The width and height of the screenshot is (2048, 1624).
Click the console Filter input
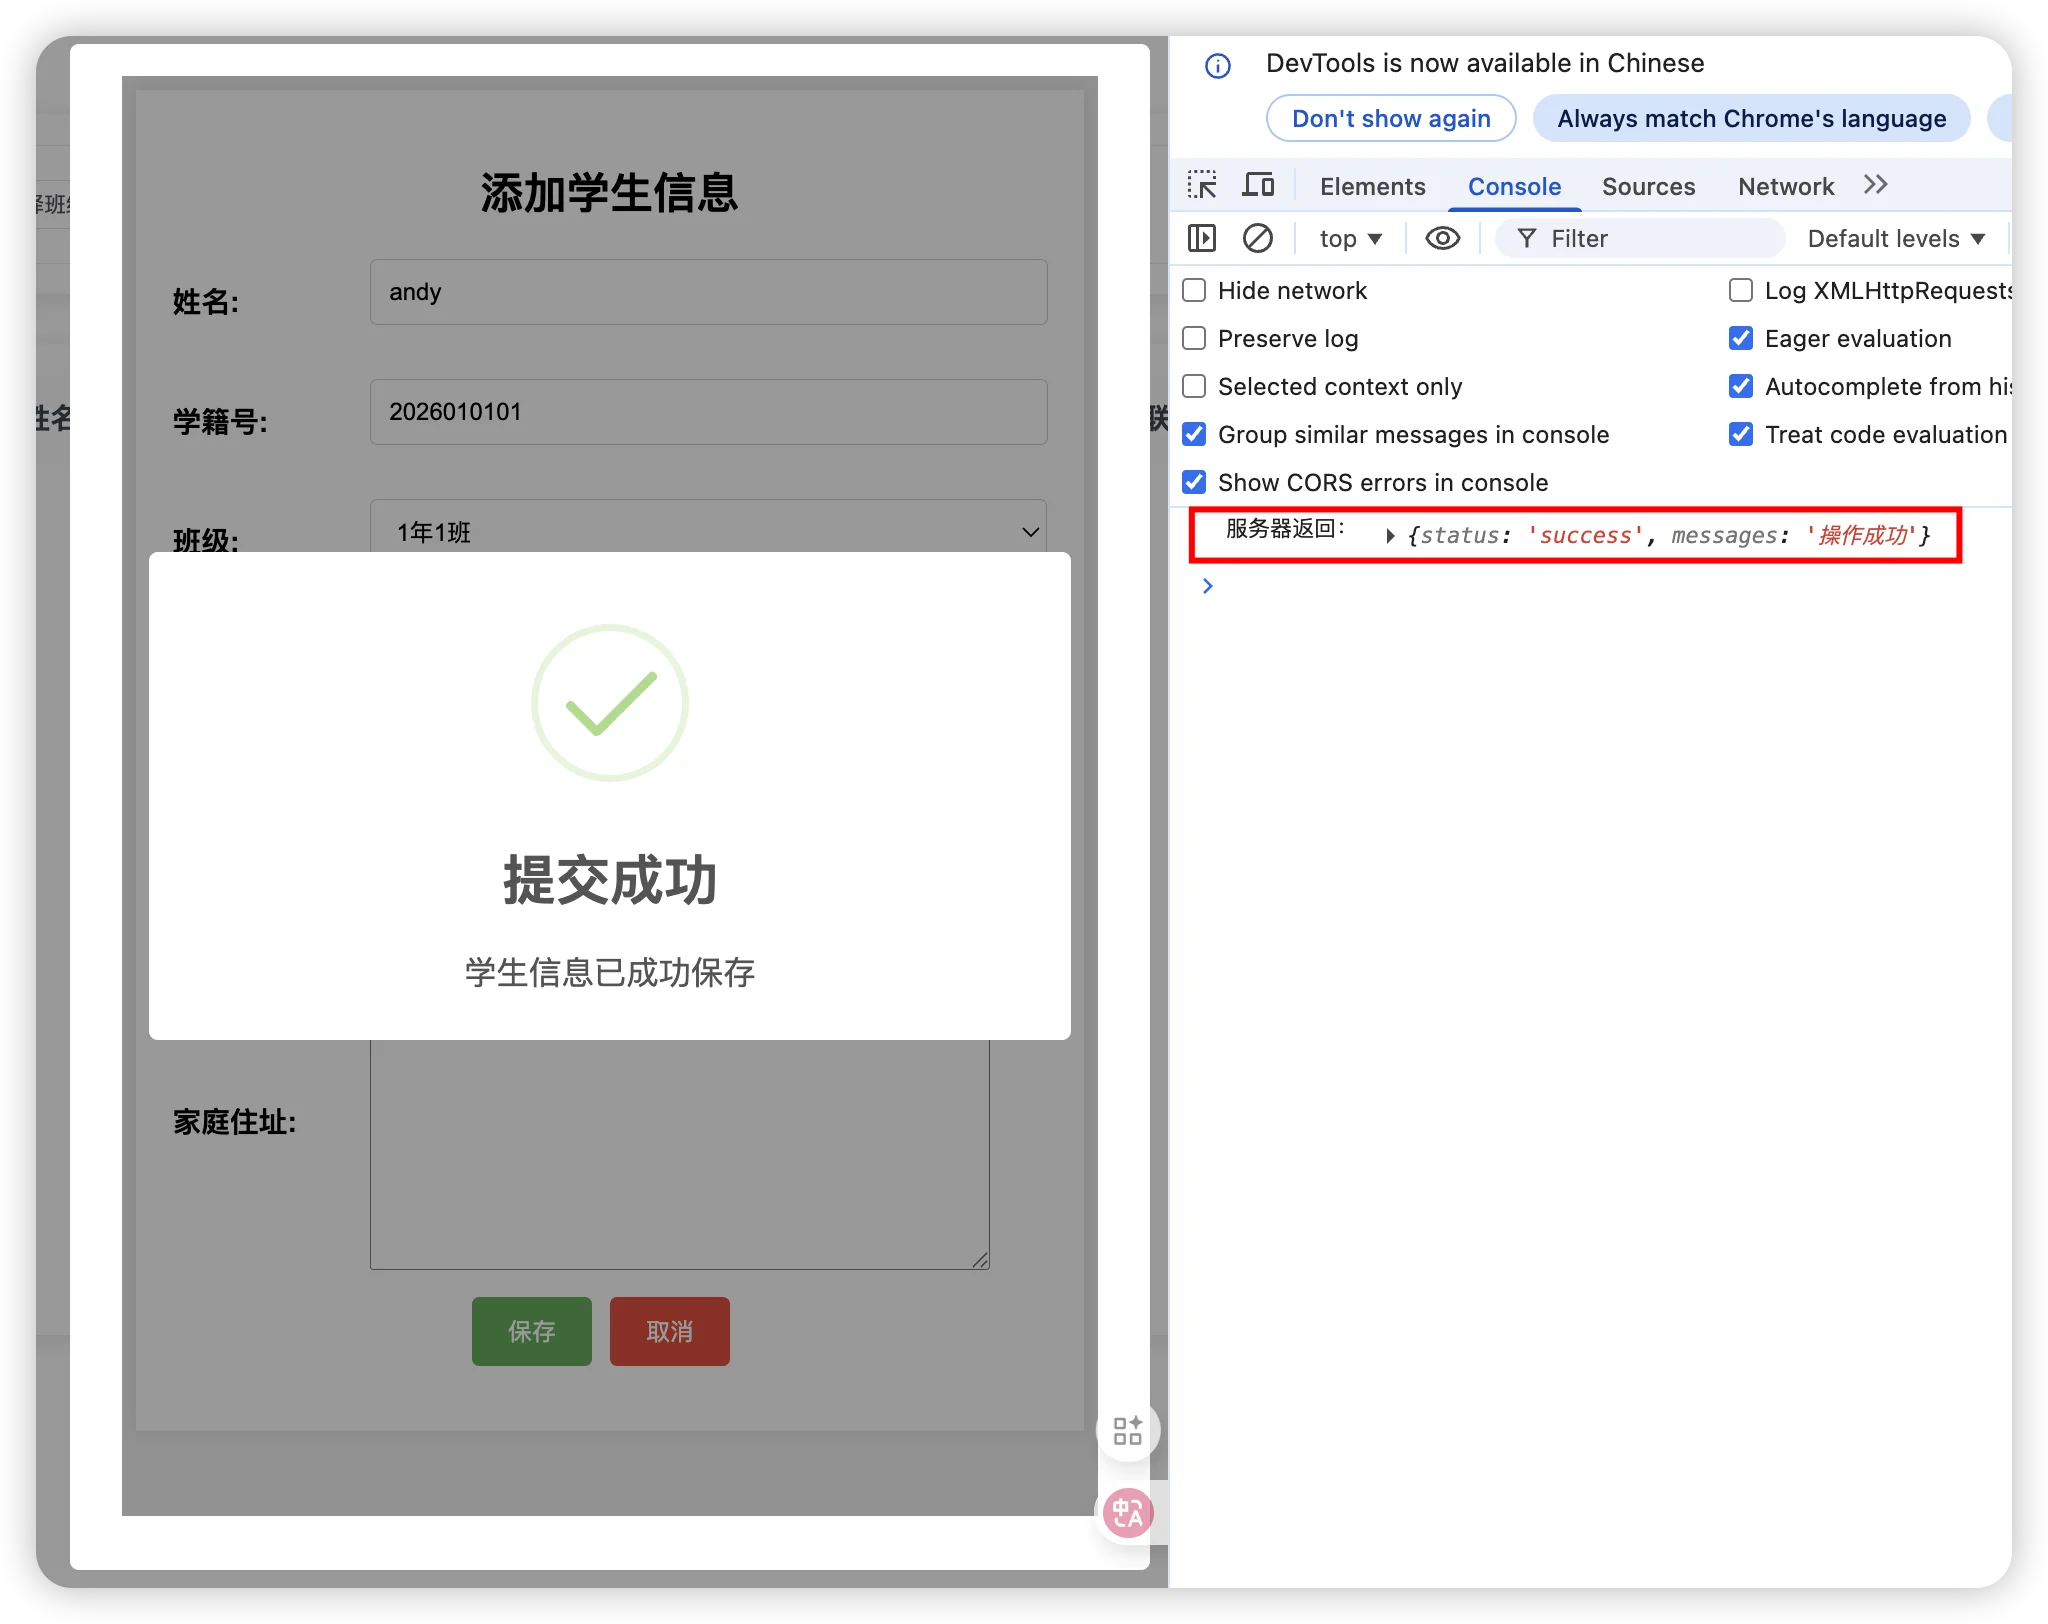[x=1640, y=238]
